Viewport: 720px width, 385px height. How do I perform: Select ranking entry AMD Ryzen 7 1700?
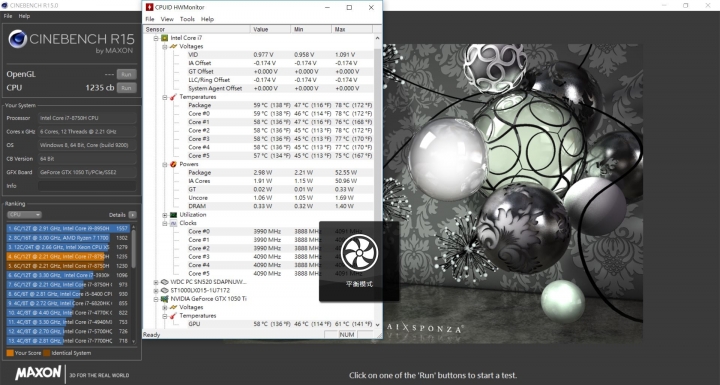(68, 238)
